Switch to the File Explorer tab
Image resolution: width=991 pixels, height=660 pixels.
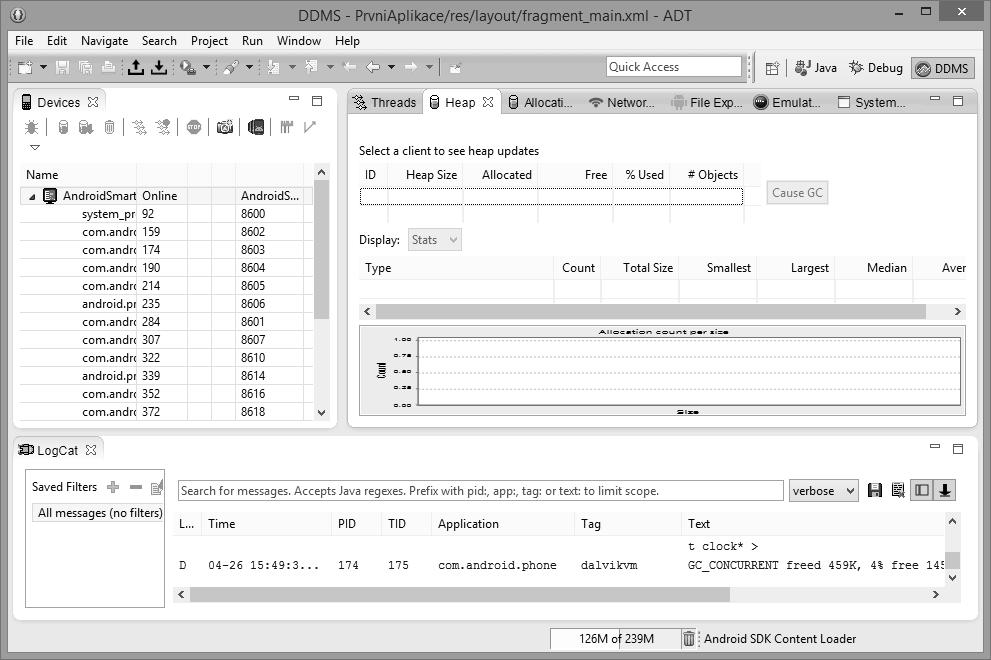coord(707,102)
